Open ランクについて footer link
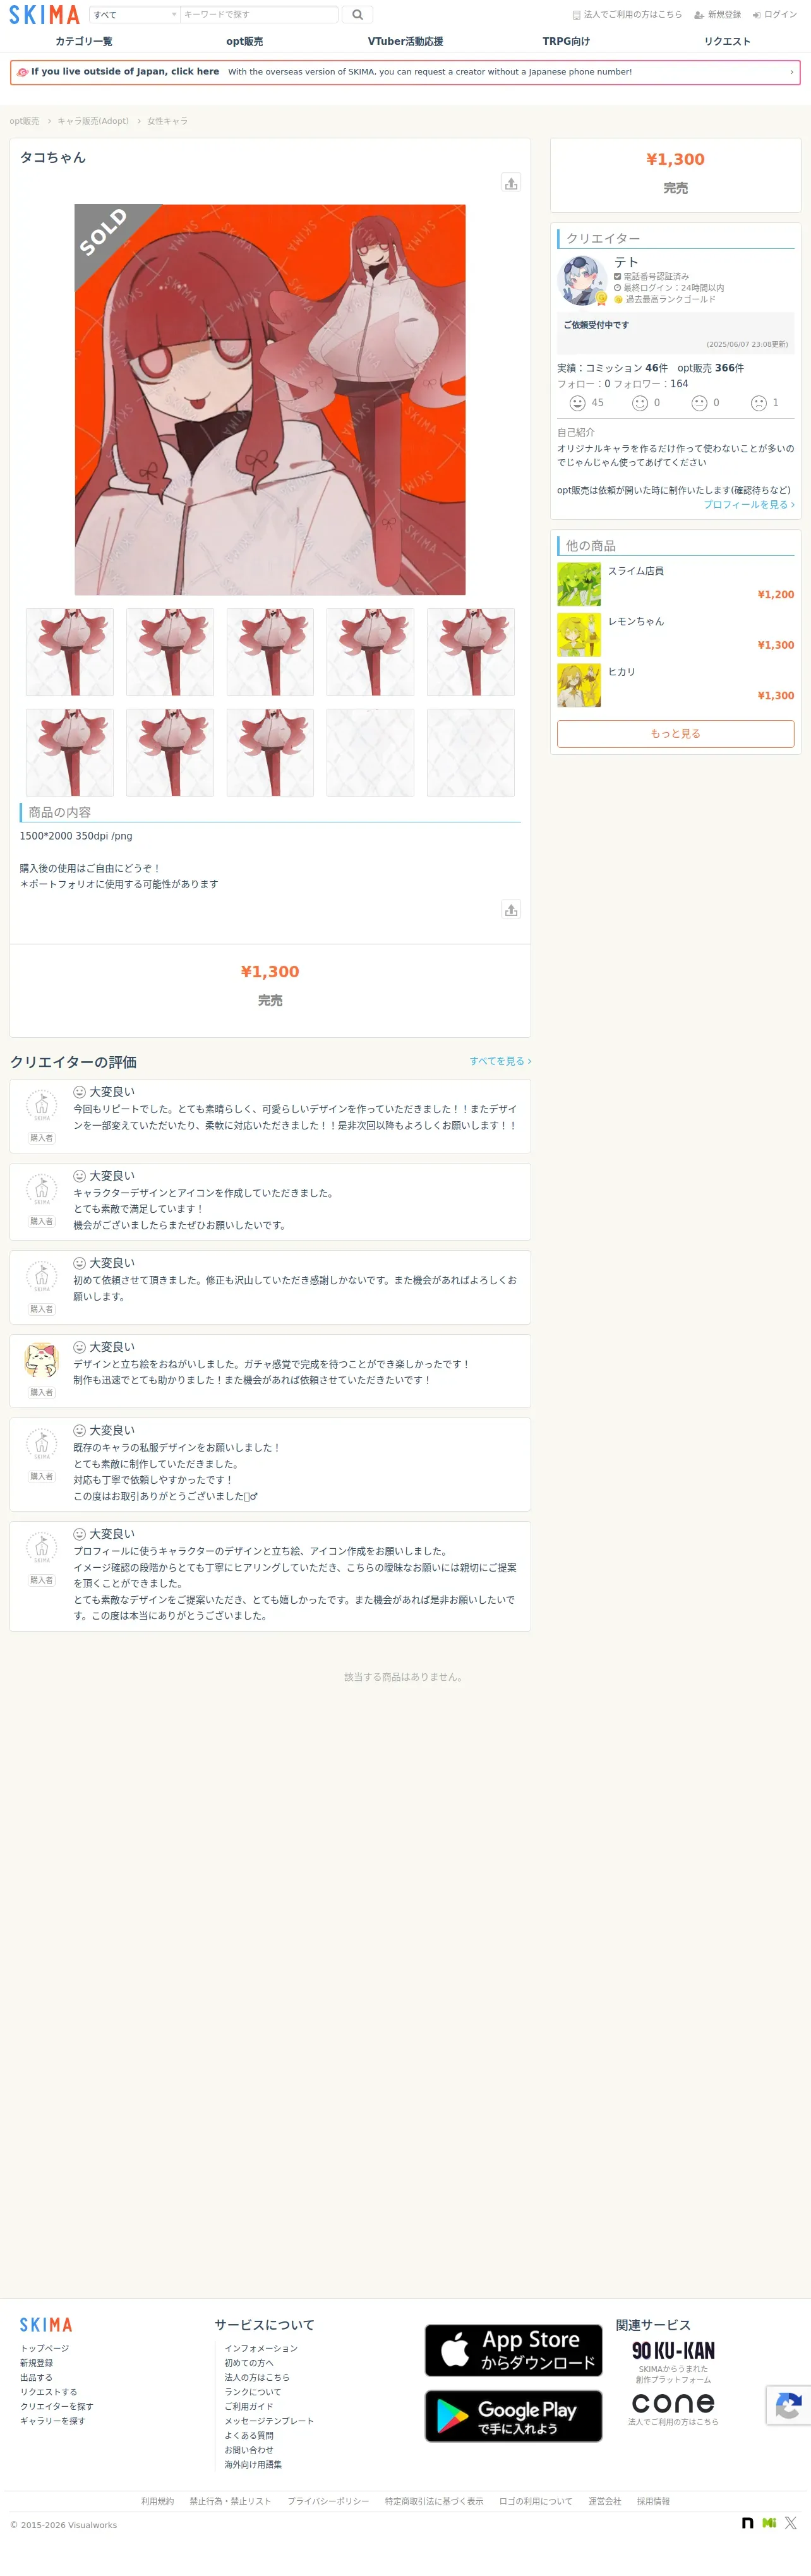The width and height of the screenshot is (811, 2576). coord(253,2392)
